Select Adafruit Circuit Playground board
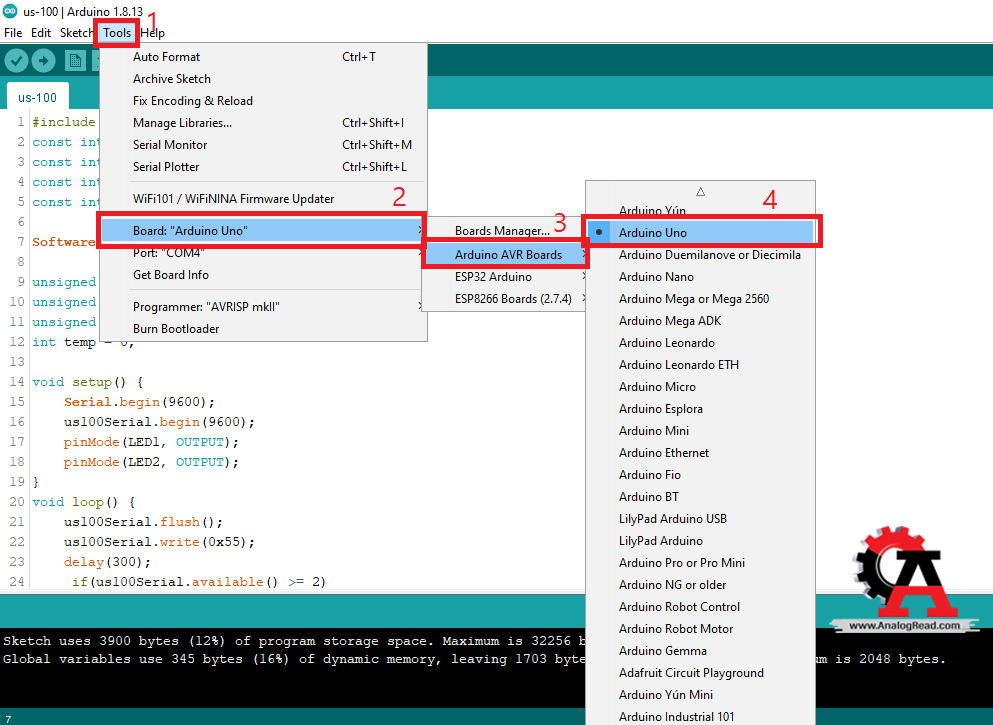This screenshot has width=993, height=725. [x=700, y=673]
